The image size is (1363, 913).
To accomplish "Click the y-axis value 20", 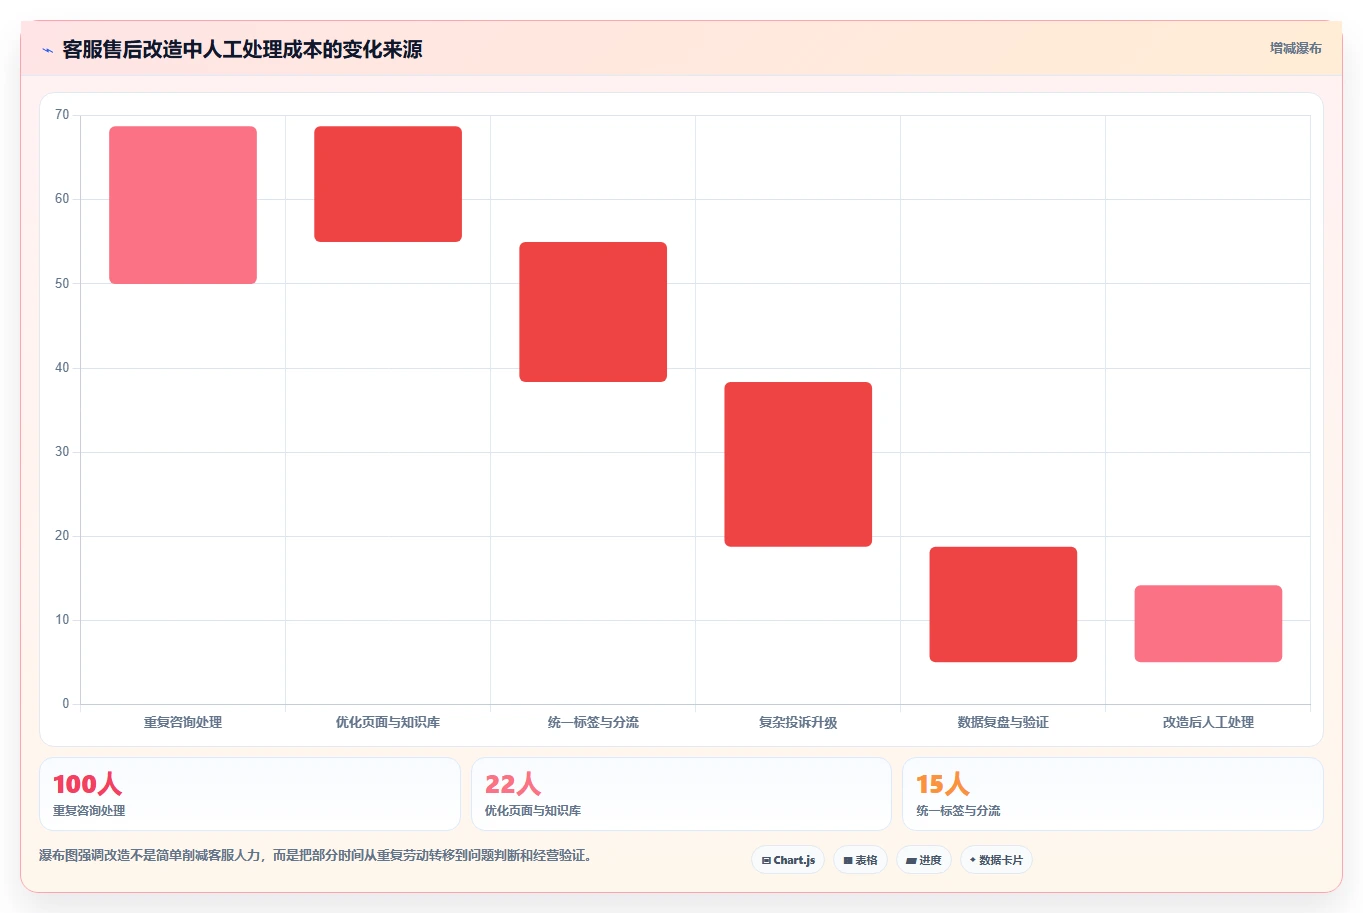I will coord(62,536).
